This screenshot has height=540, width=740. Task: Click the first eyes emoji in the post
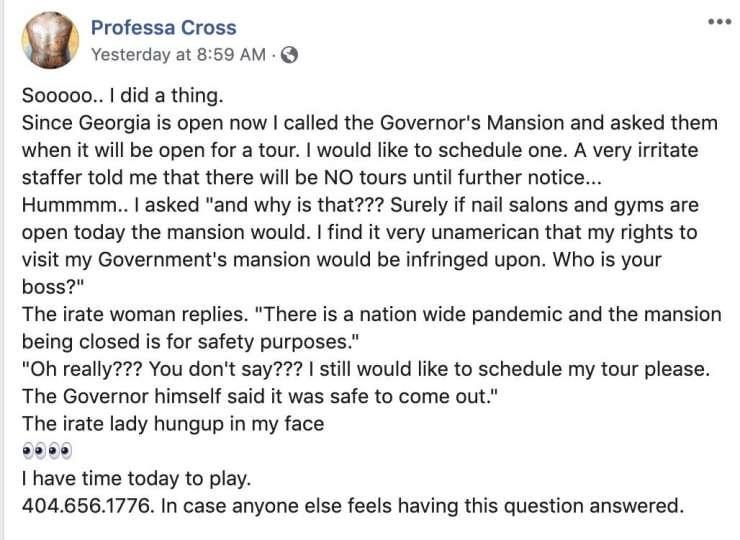point(29,450)
